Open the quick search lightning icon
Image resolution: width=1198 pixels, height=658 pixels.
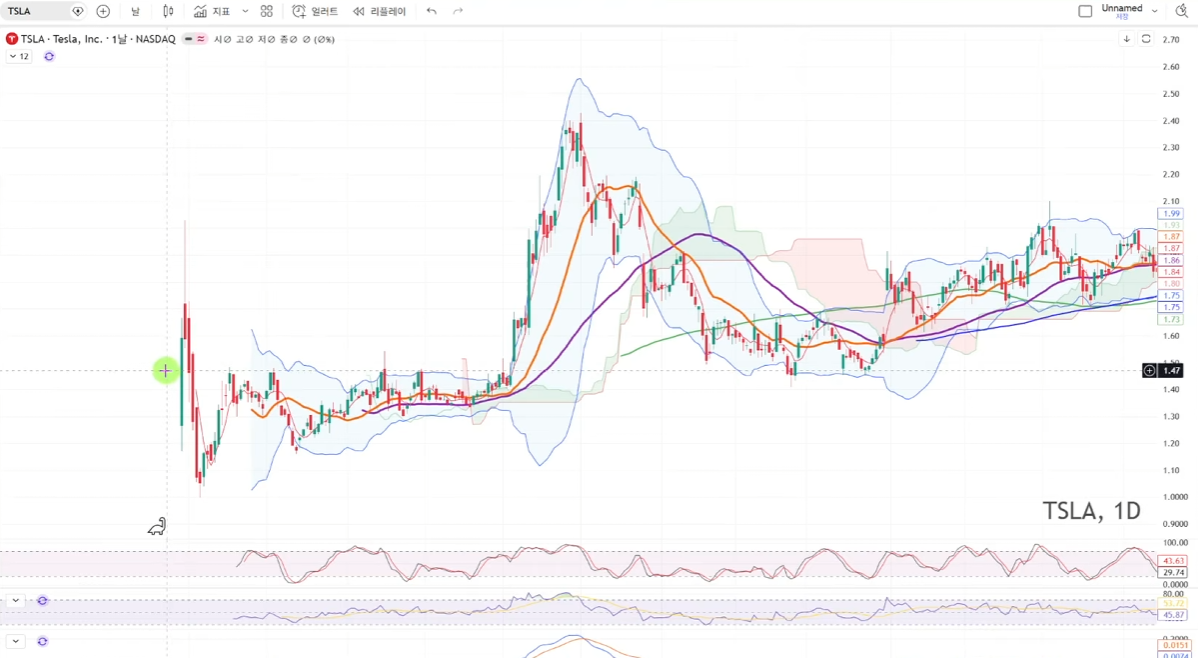tap(1182, 11)
